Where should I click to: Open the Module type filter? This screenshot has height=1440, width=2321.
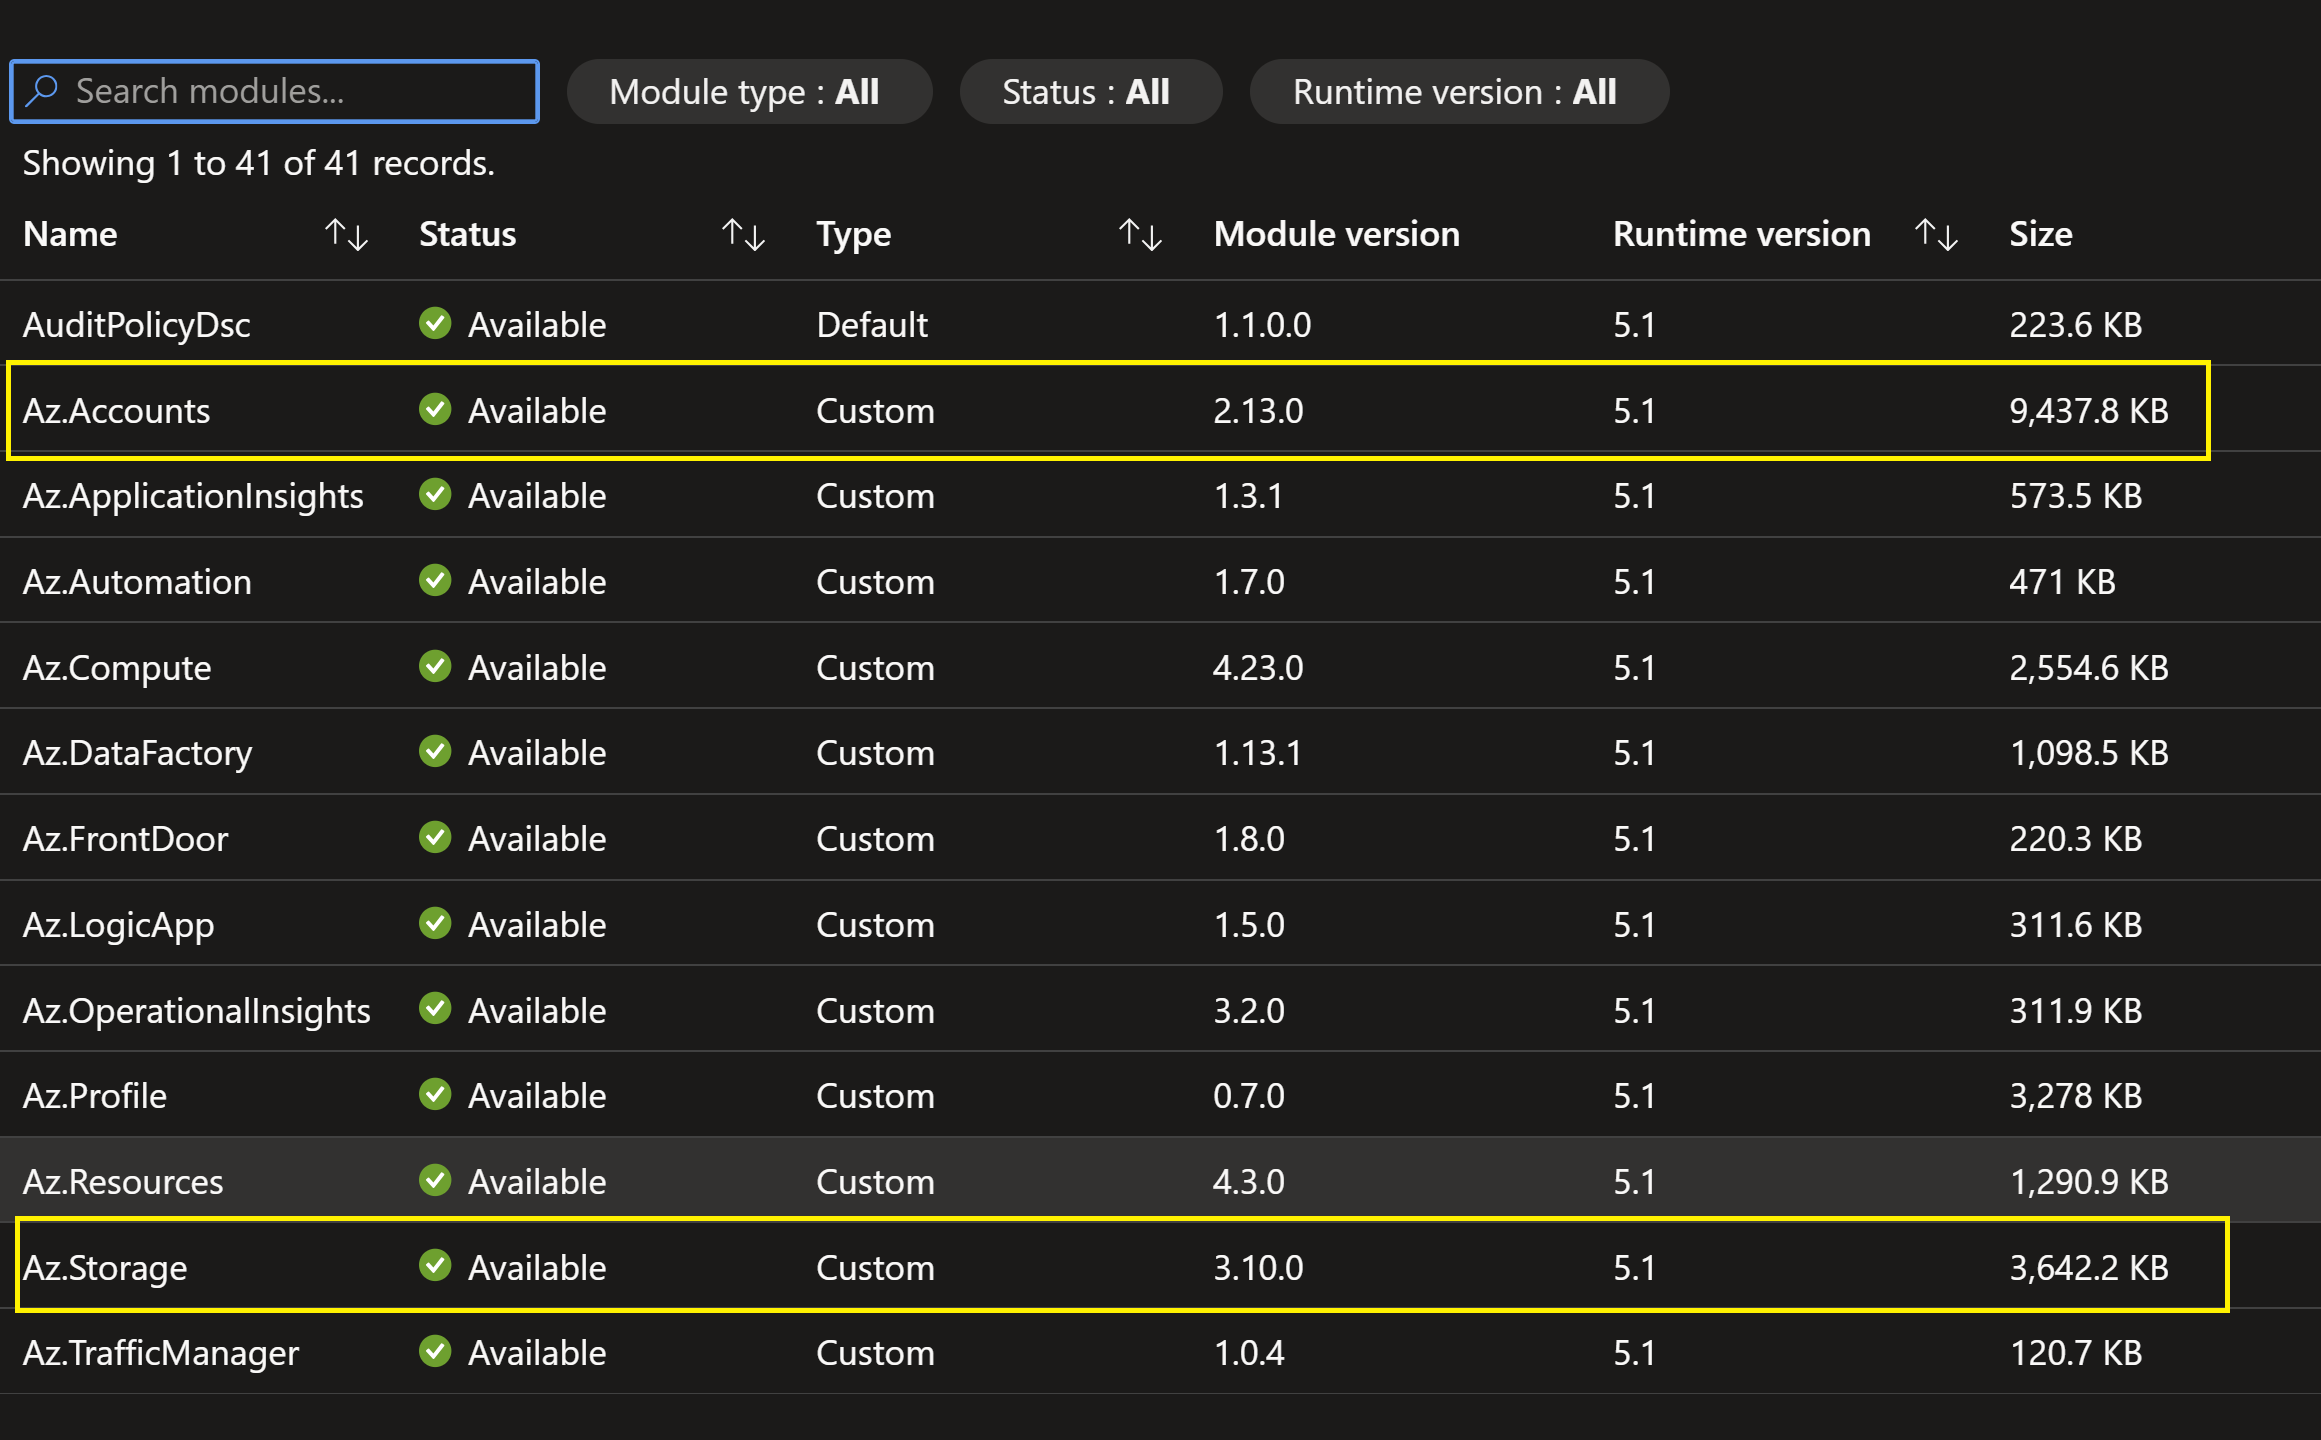click(x=749, y=92)
